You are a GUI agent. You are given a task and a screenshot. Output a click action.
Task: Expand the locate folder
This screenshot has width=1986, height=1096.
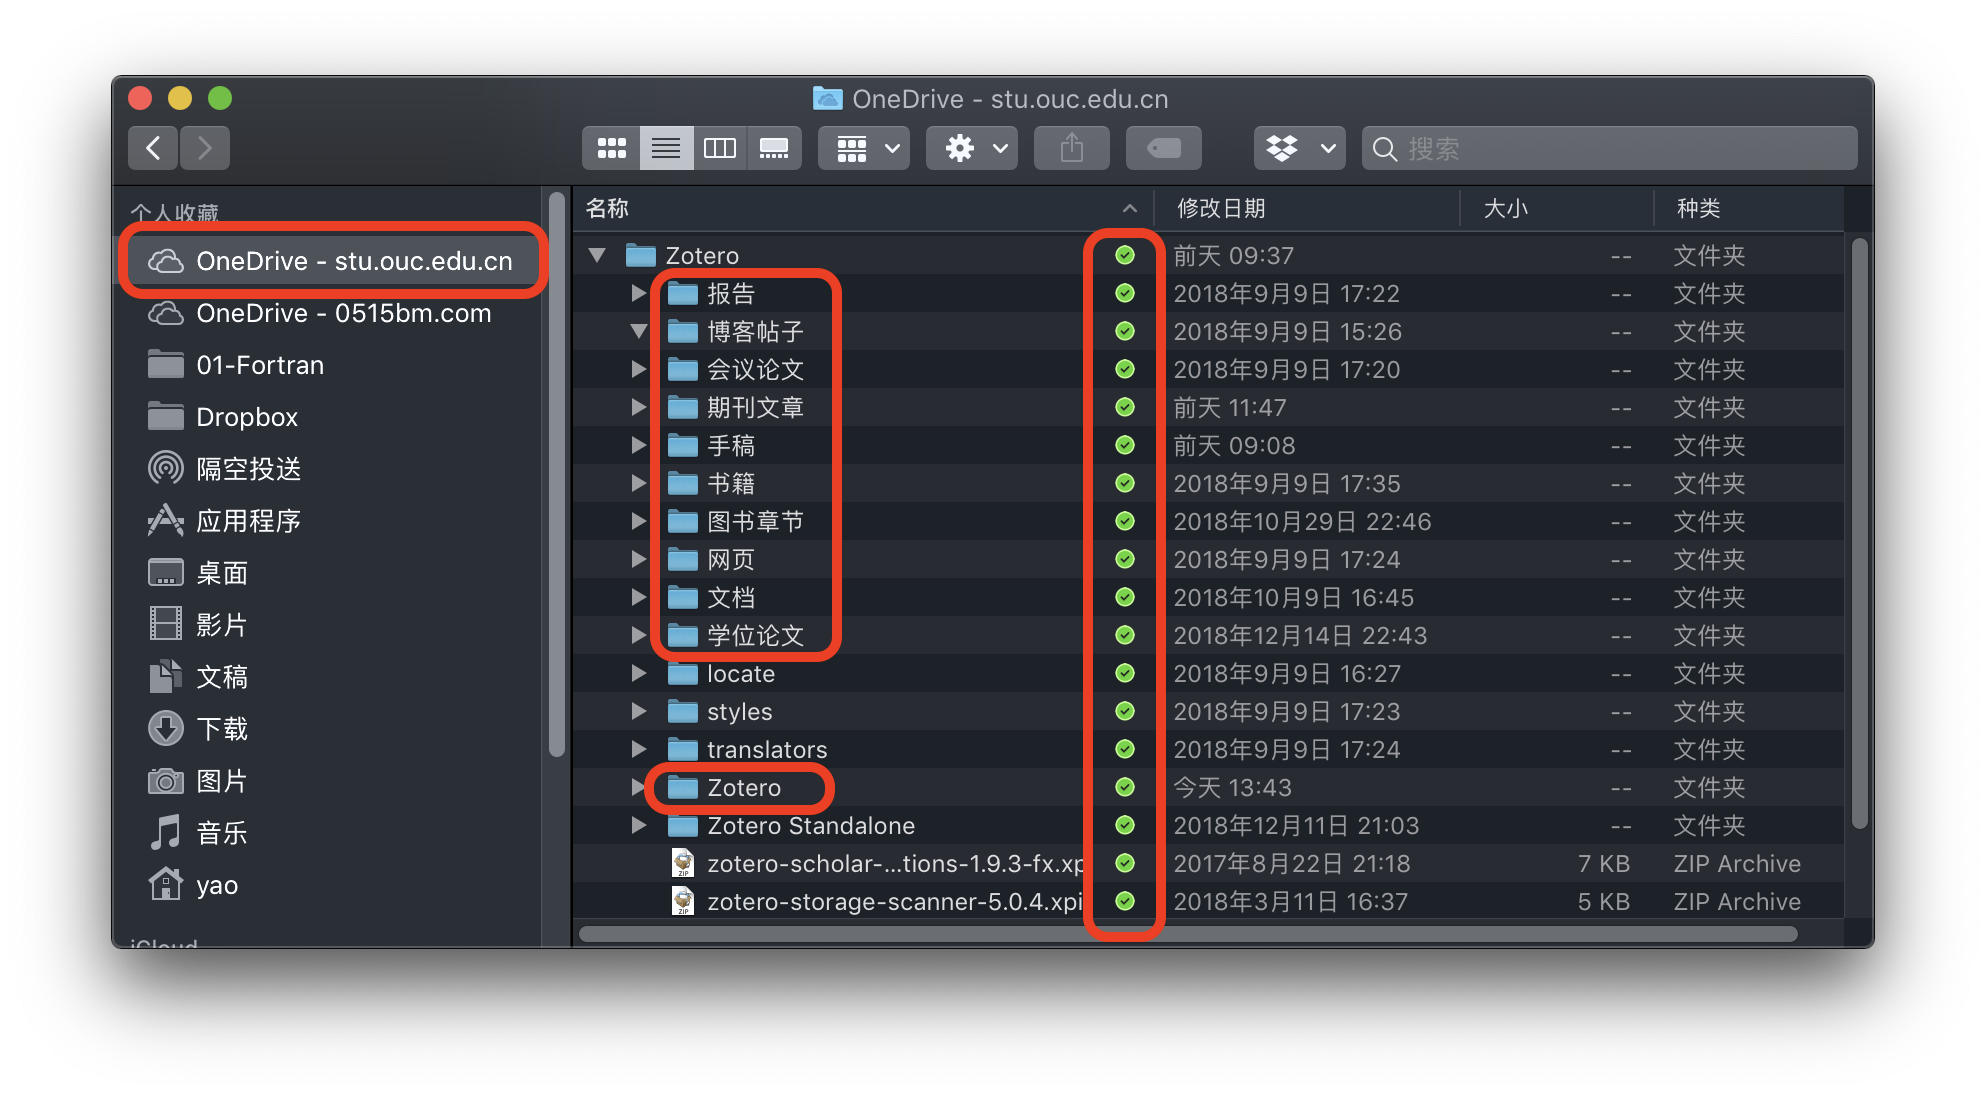639,673
